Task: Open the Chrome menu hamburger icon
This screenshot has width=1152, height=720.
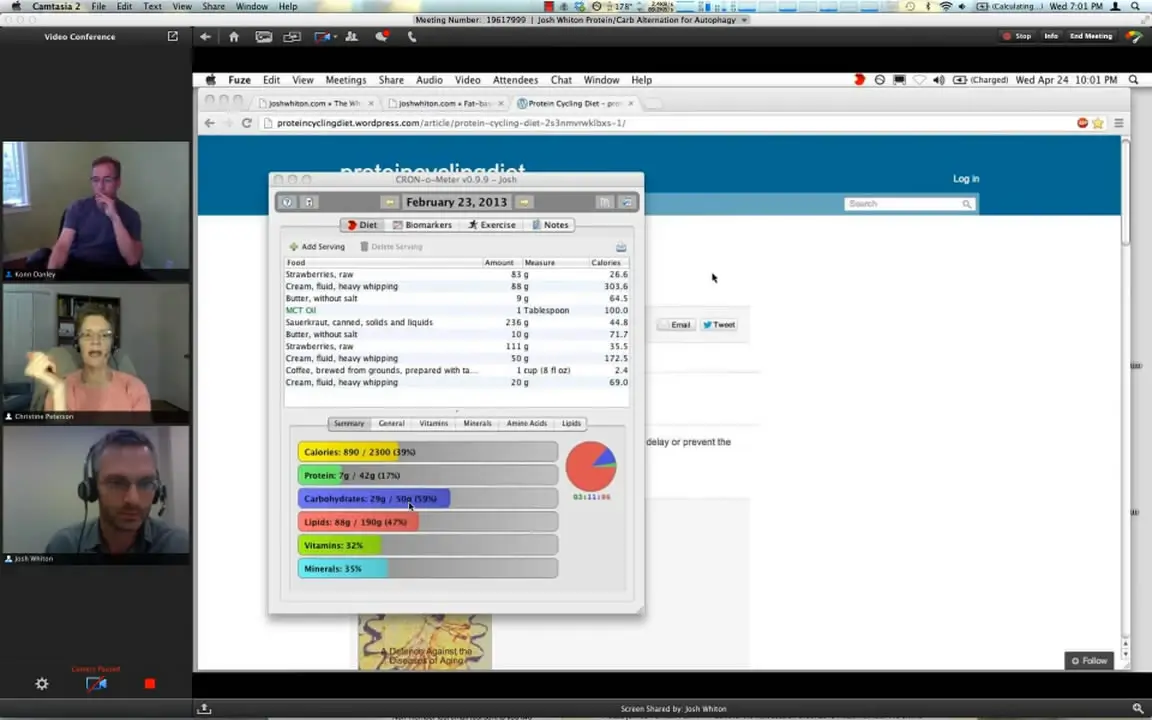Action: [x=1119, y=123]
